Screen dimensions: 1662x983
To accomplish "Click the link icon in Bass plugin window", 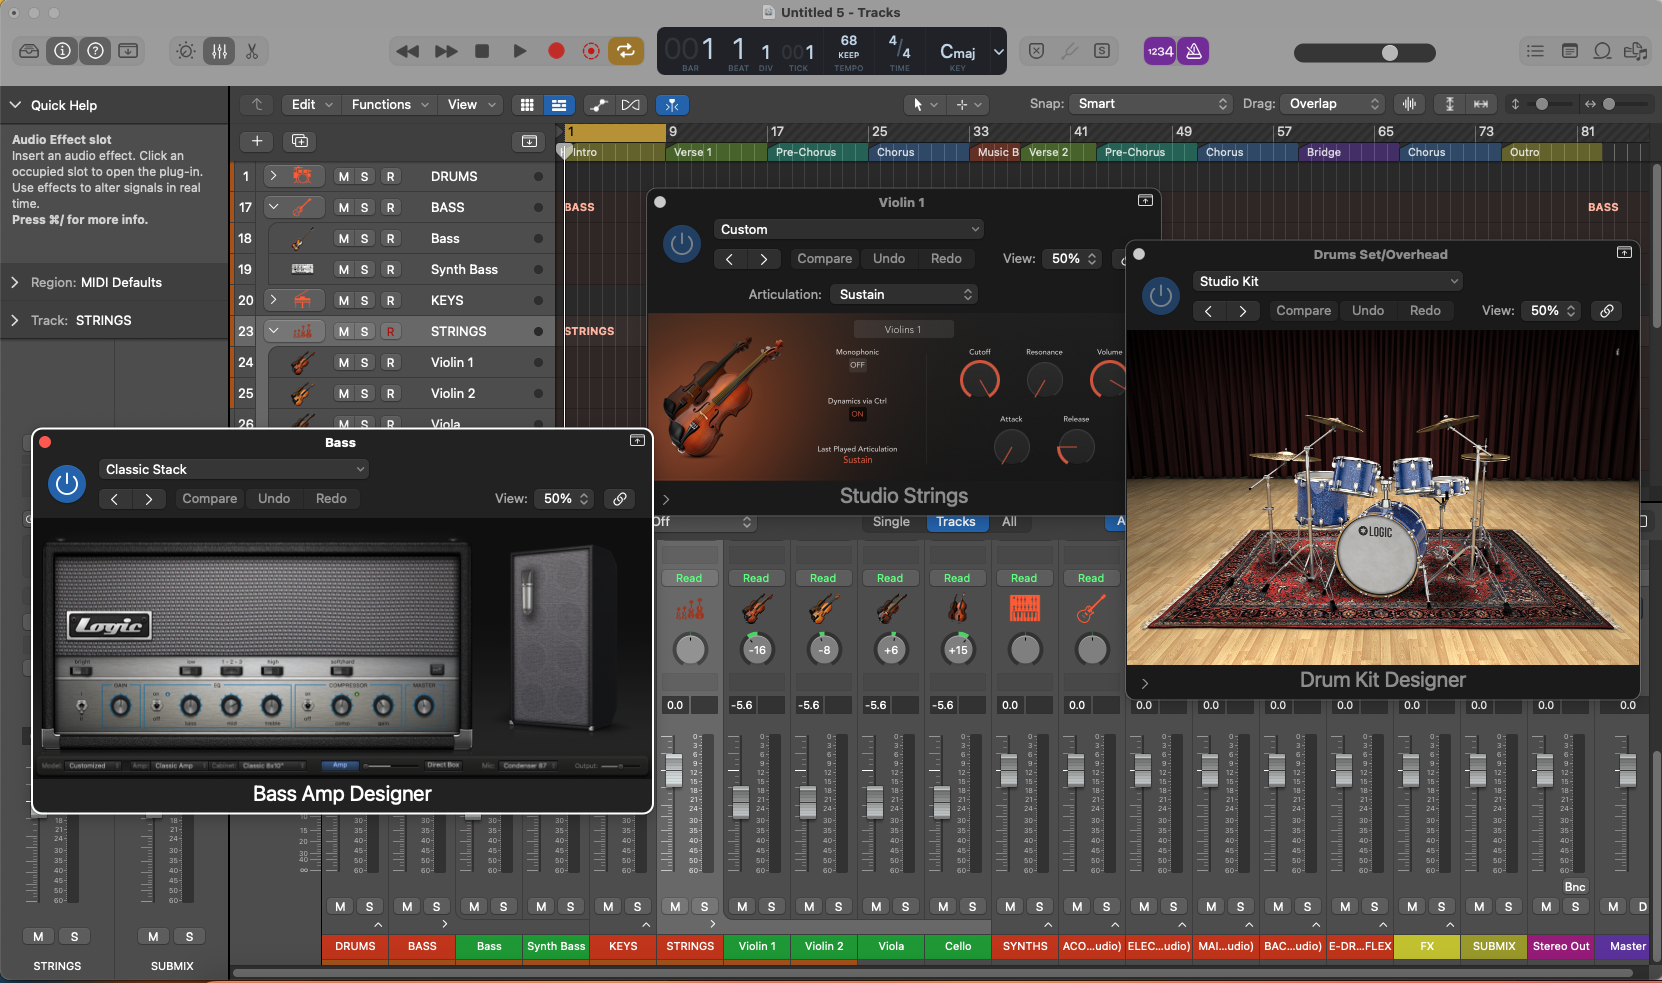I will coord(620,499).
